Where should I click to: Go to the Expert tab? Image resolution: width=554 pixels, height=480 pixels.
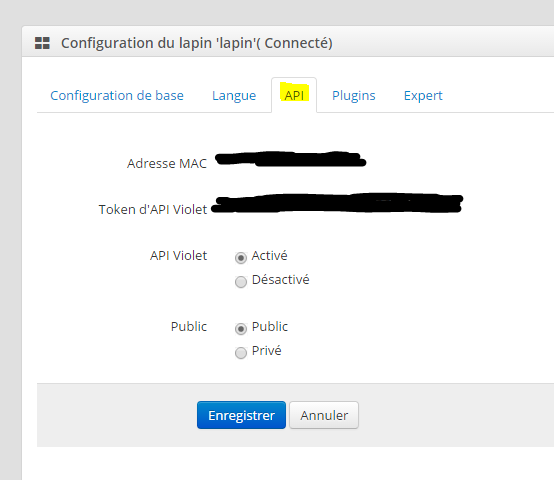pos(423,95)
